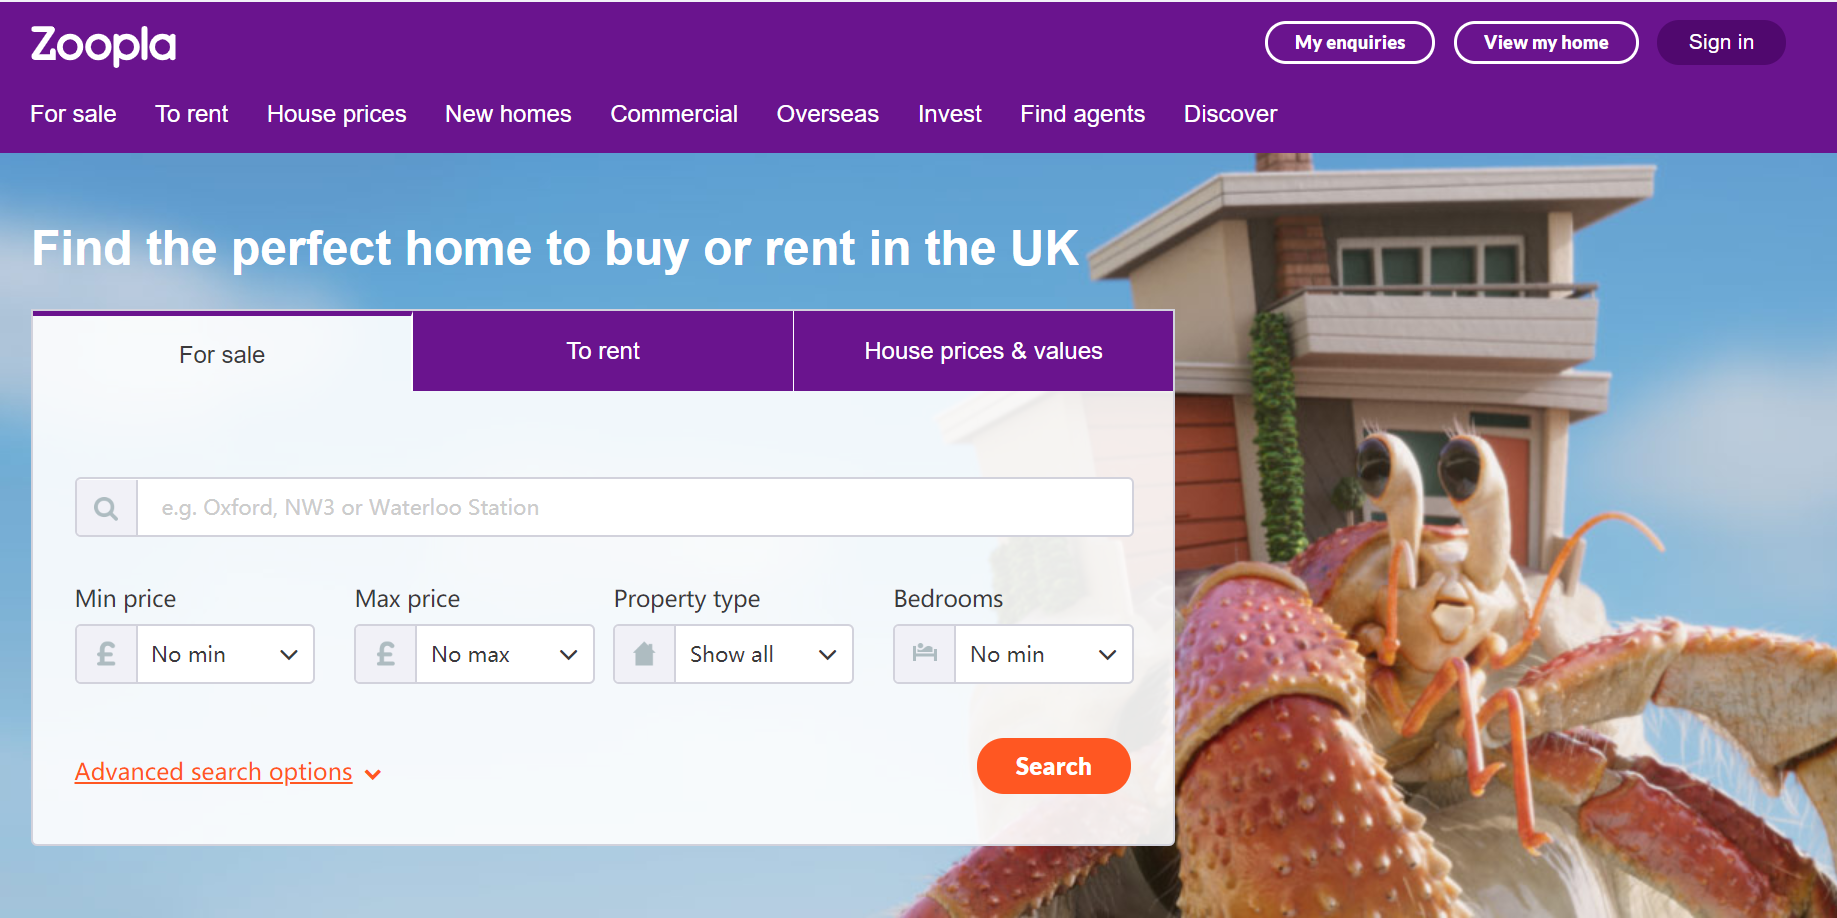This screenshot has height=918, width=1837.
Task: Open the Property type Show all dropdown
Action: pyautogui.click(x=764, y=654)
